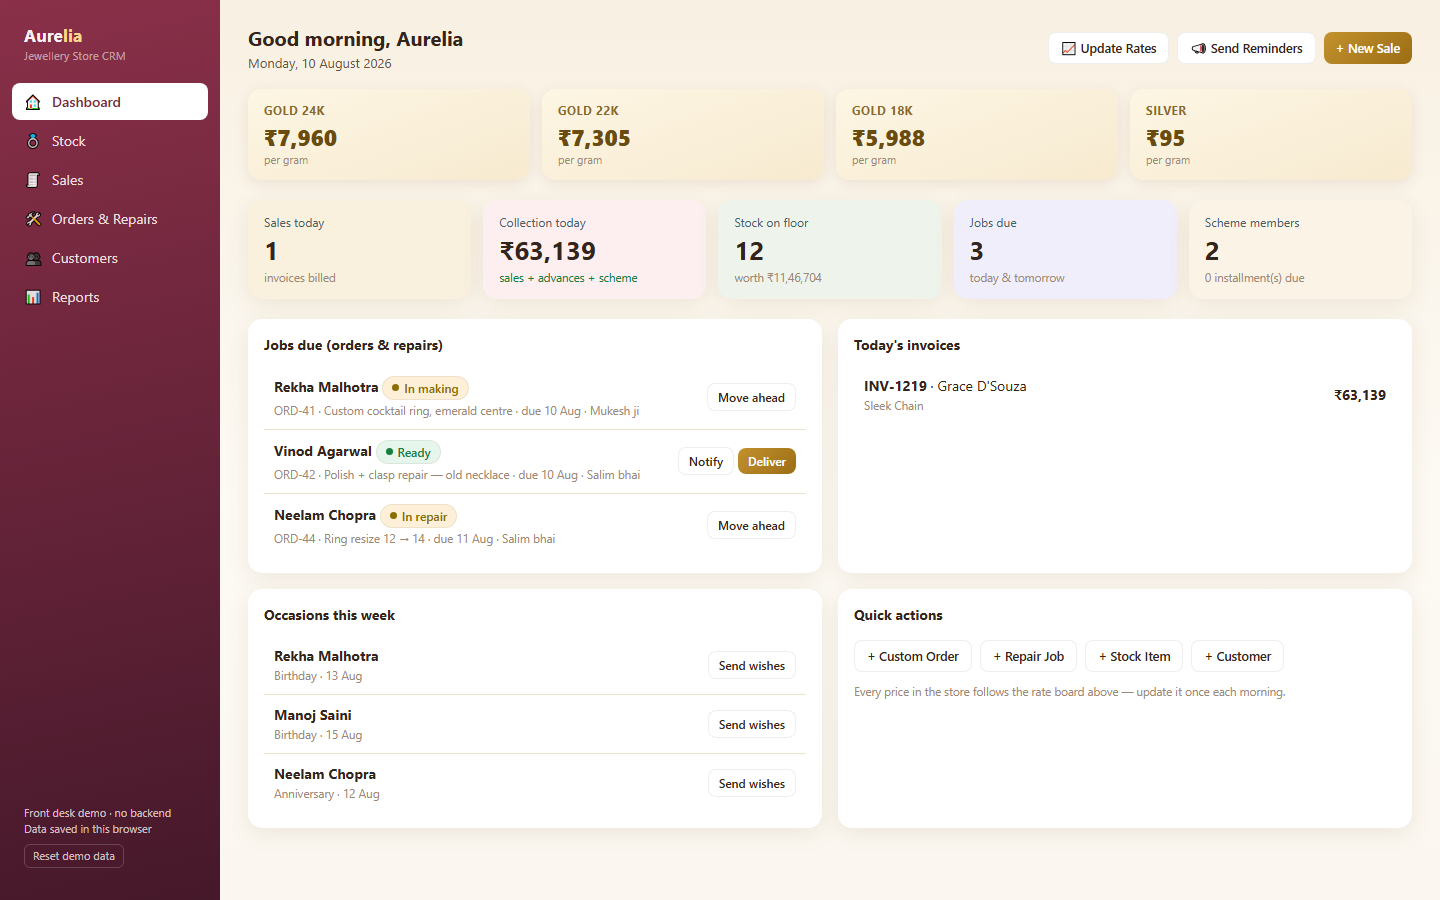Click the Reports chart icon in sidebar

[x=33, y=297]
